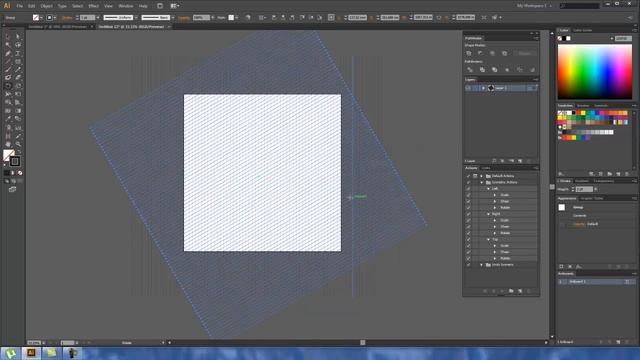Screen dimensions: 640x360
Task: Select the Magic Wand tool
Action: click(8, 45)
